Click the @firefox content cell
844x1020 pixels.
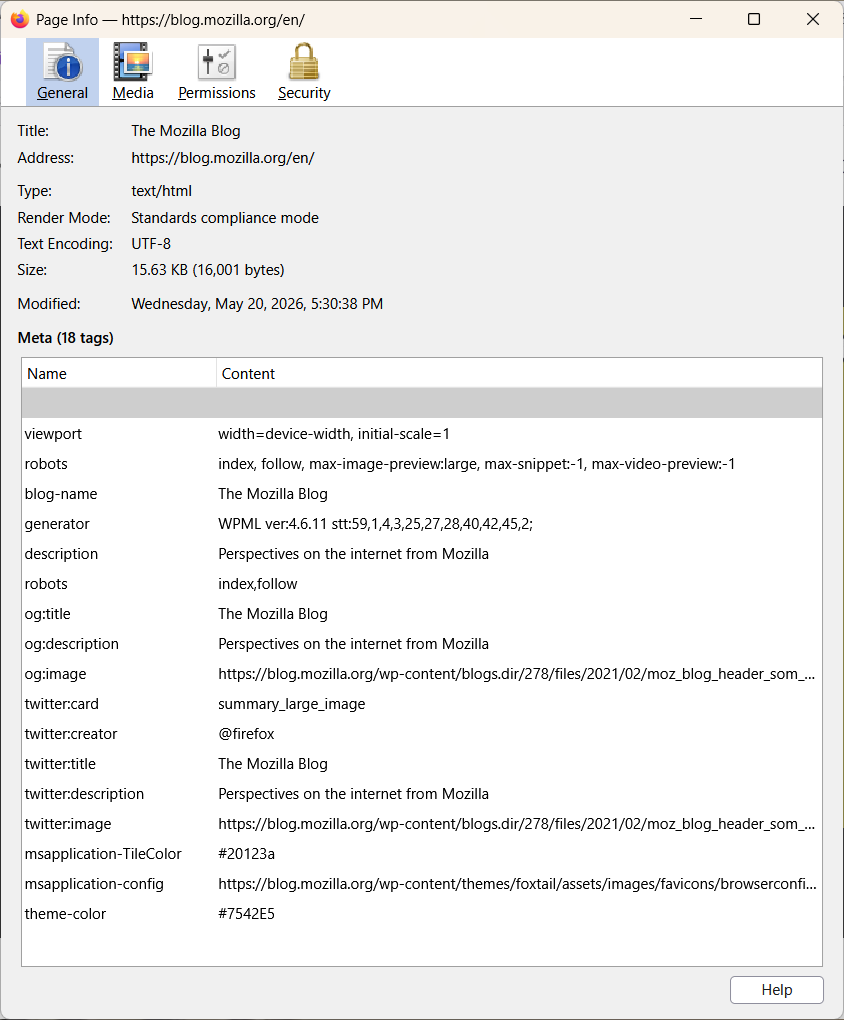click(x=246, y=734)
